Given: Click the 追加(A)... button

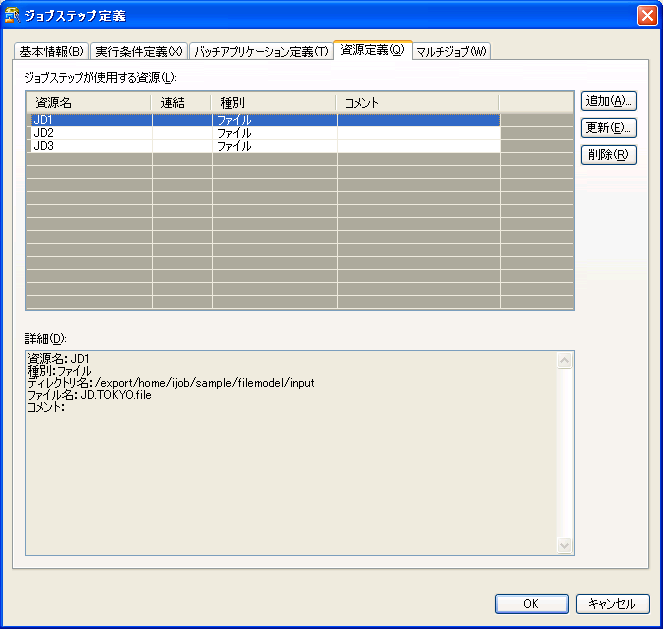Looking at the screenshot, I should pos(608,101).
